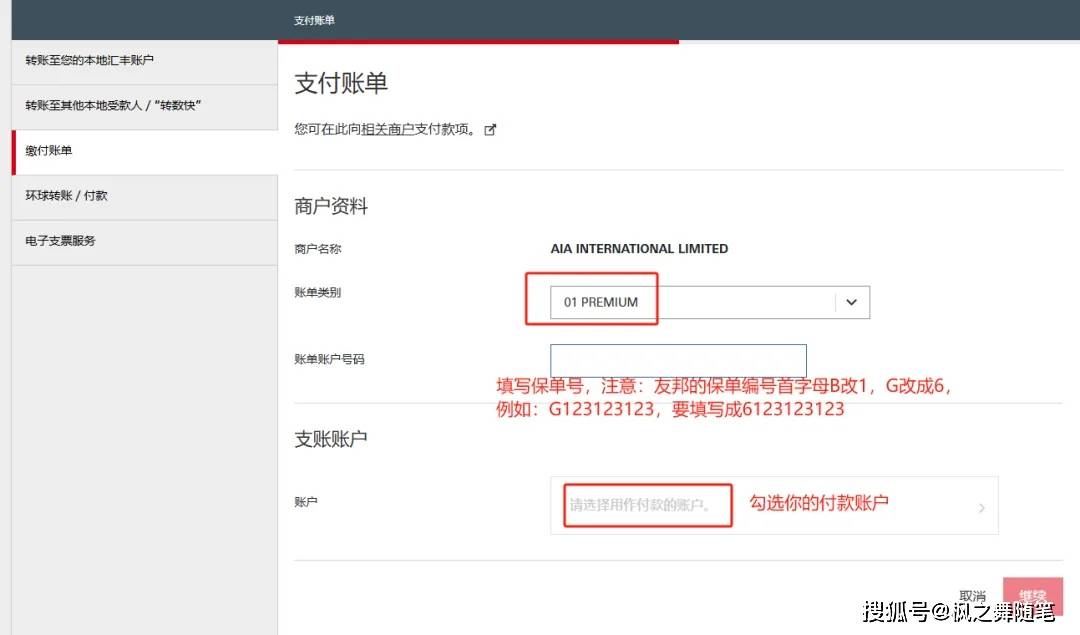Select 转账至其他本地受款人 / 转数快 menu item
This screenshot has height=635, width=1080.
(x=145, y=107)
